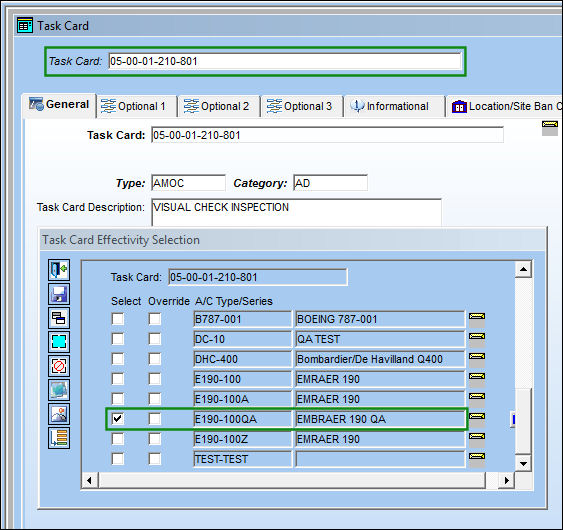Viewport: 563px width, 530px height.
Task: Check Select box for DC-10
Action: [118, 339]
